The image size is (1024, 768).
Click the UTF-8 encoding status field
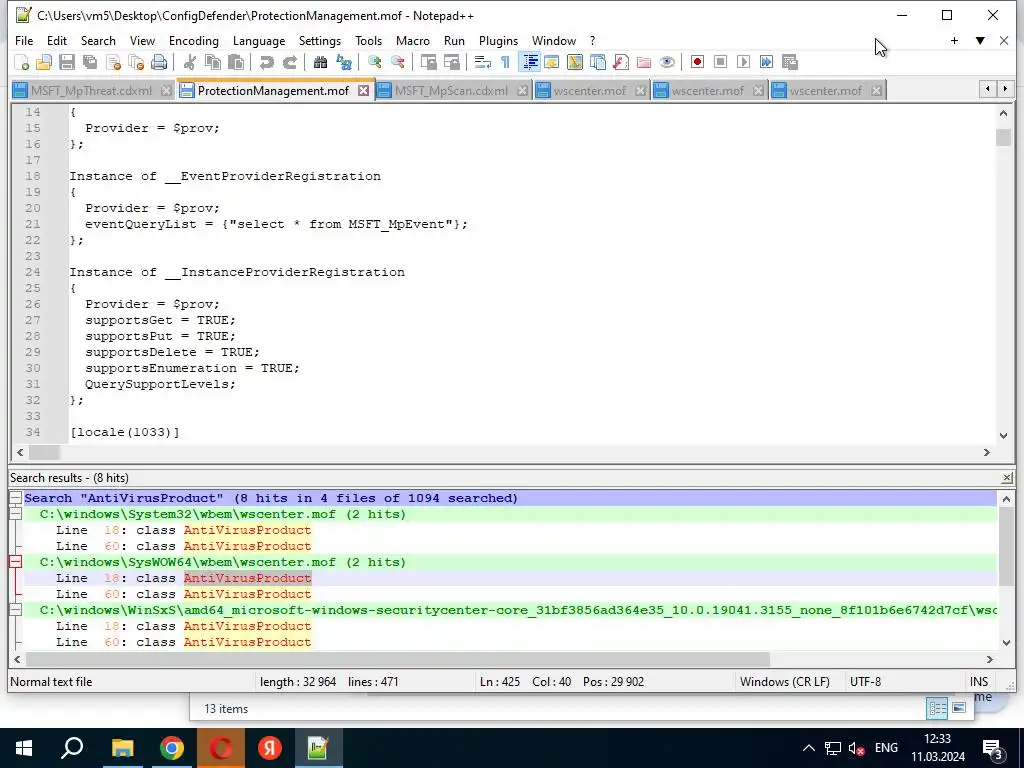(865, 682)
